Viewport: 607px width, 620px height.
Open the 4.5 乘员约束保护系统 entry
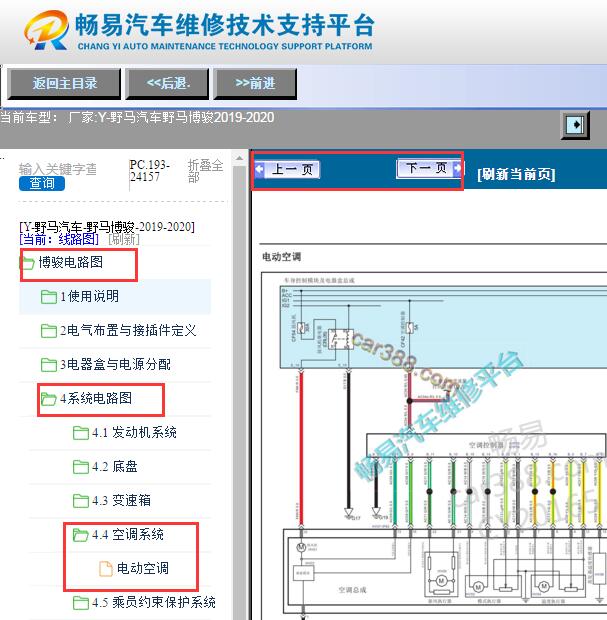154,602
